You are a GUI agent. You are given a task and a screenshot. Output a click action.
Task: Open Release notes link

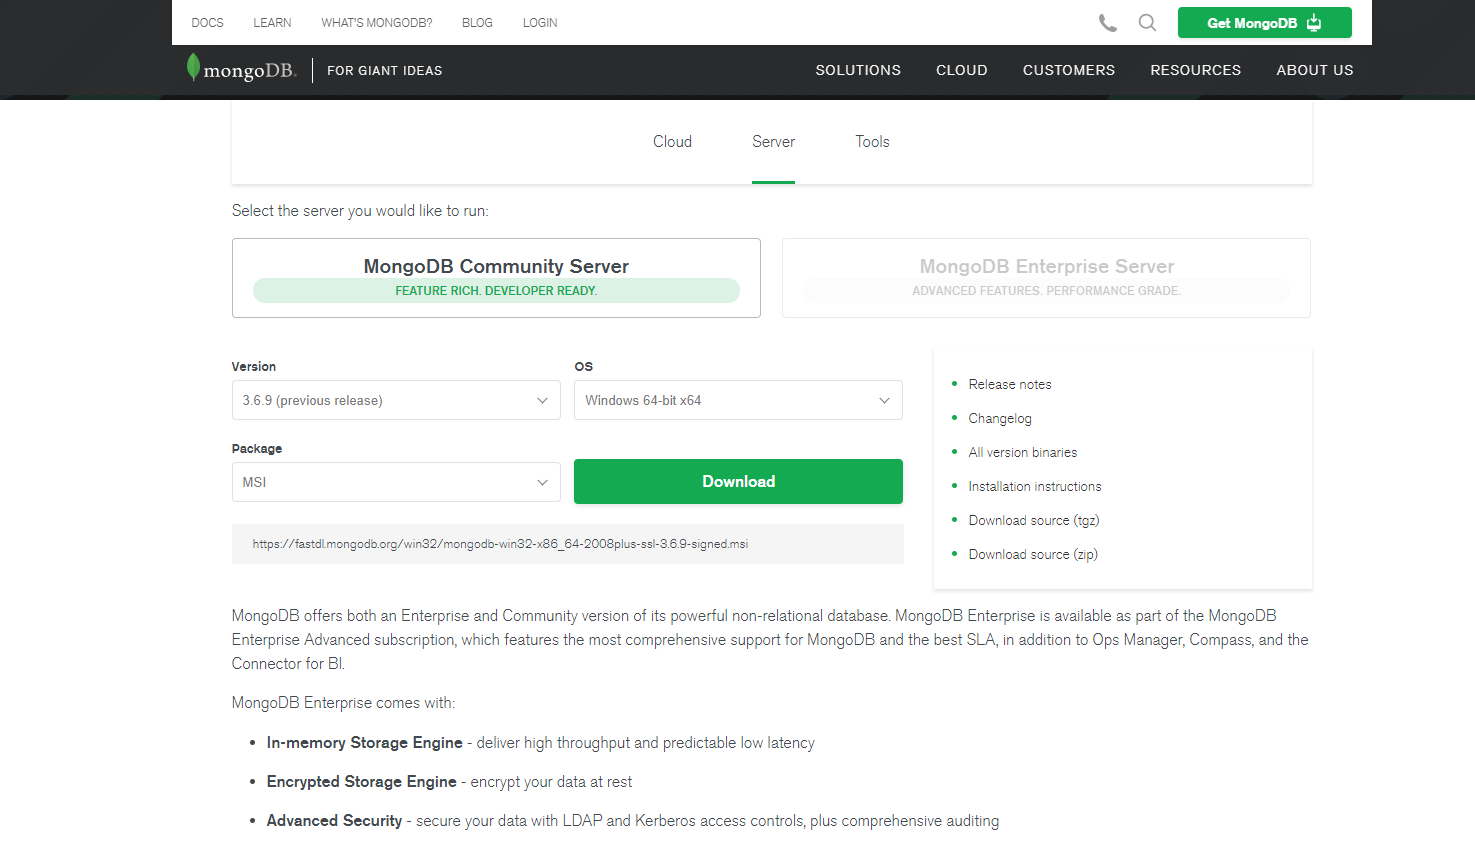tap(1010, 384)
